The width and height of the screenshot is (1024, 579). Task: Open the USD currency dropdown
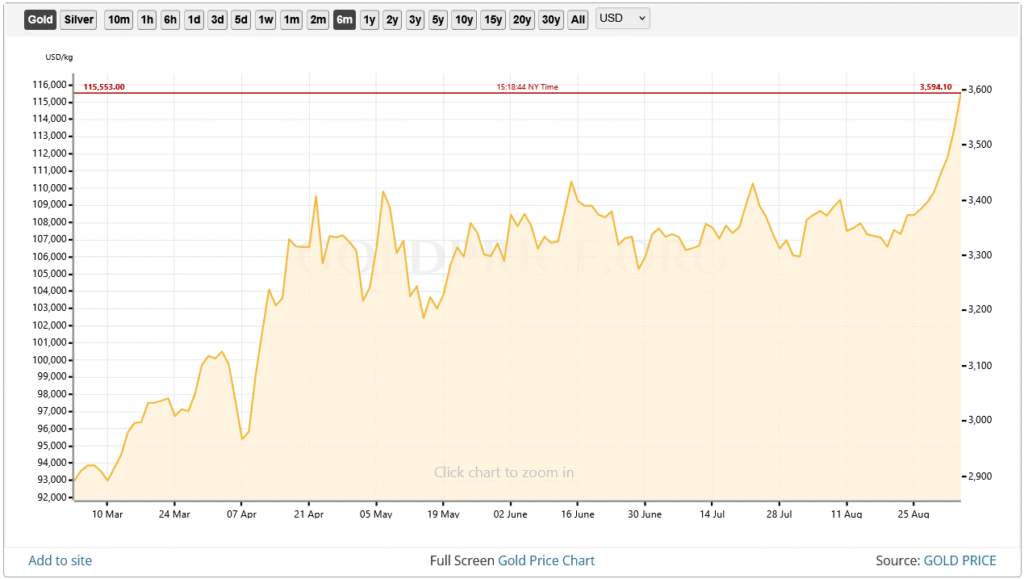pos(622,19)
